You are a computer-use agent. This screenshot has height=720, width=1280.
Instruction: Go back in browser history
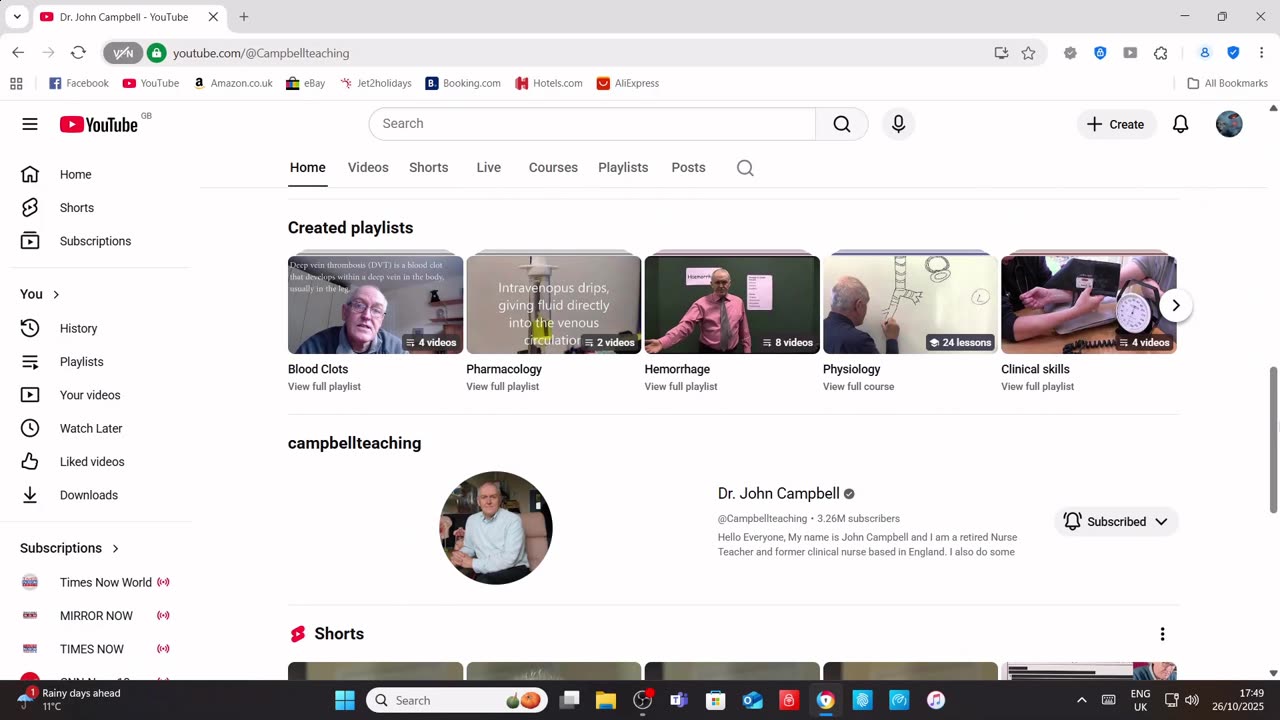(x=18, y=53)
